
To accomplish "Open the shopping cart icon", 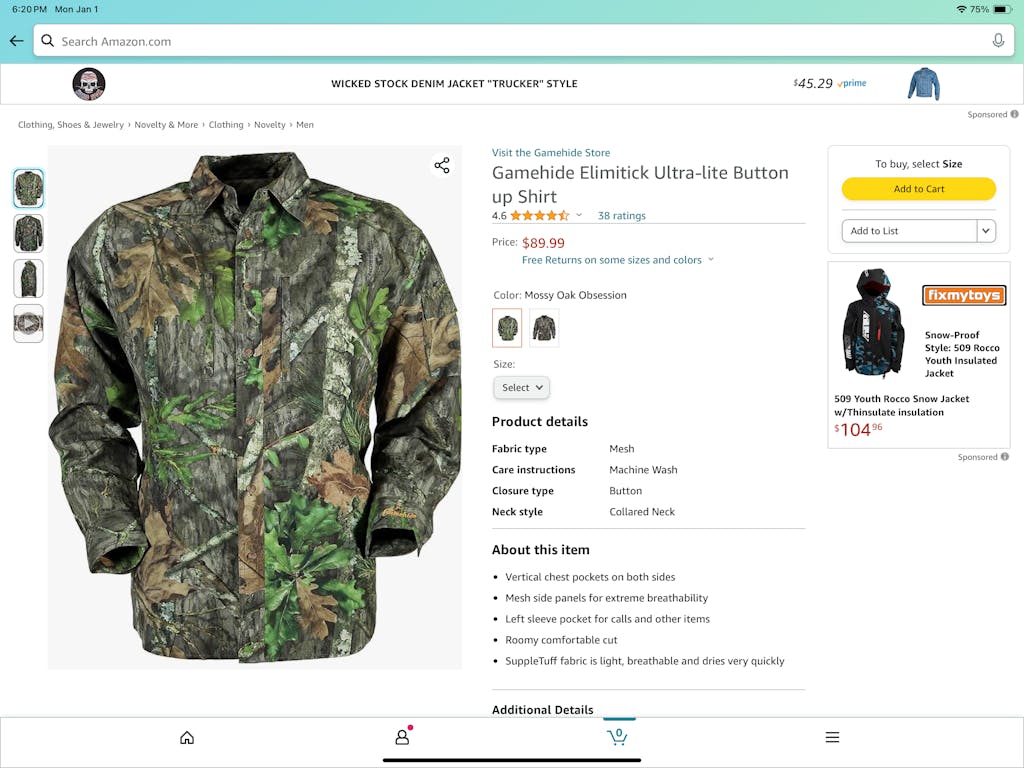I will (617, 737).
